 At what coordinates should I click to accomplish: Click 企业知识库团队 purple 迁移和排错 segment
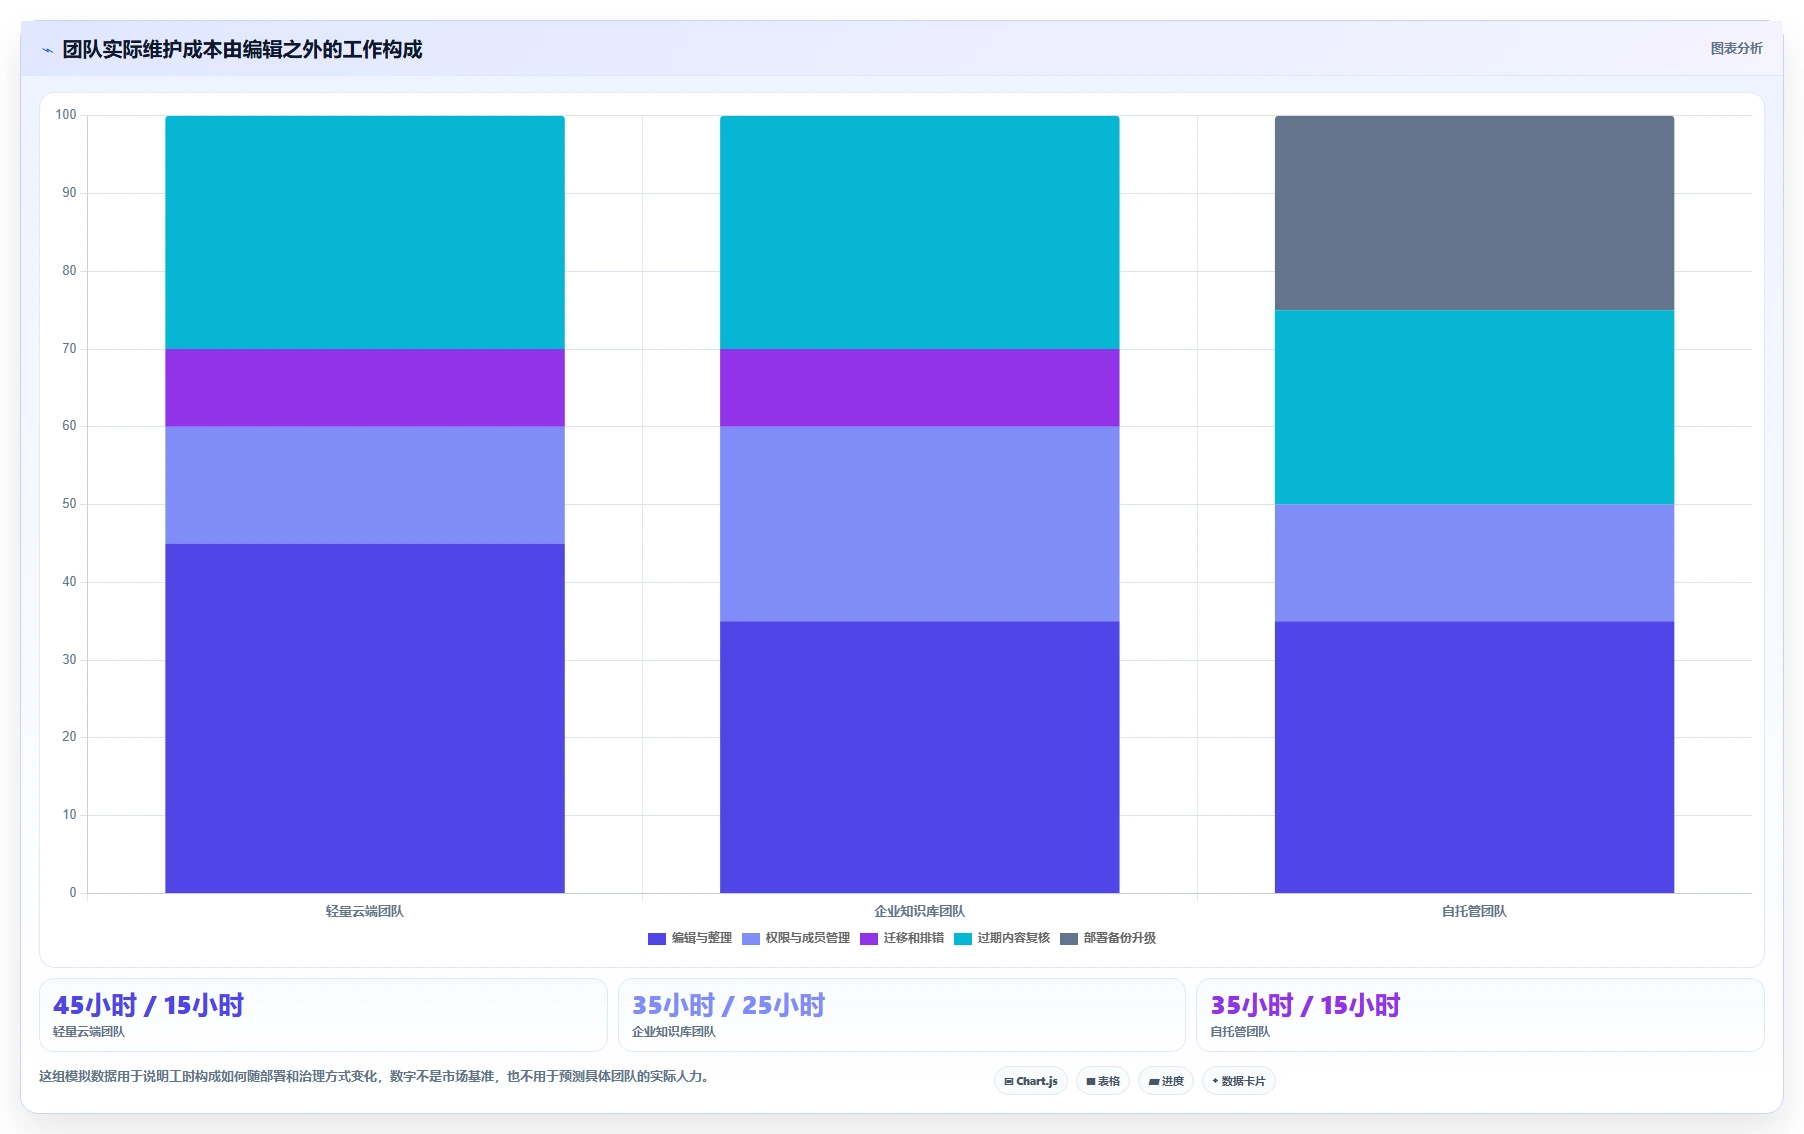920,388
